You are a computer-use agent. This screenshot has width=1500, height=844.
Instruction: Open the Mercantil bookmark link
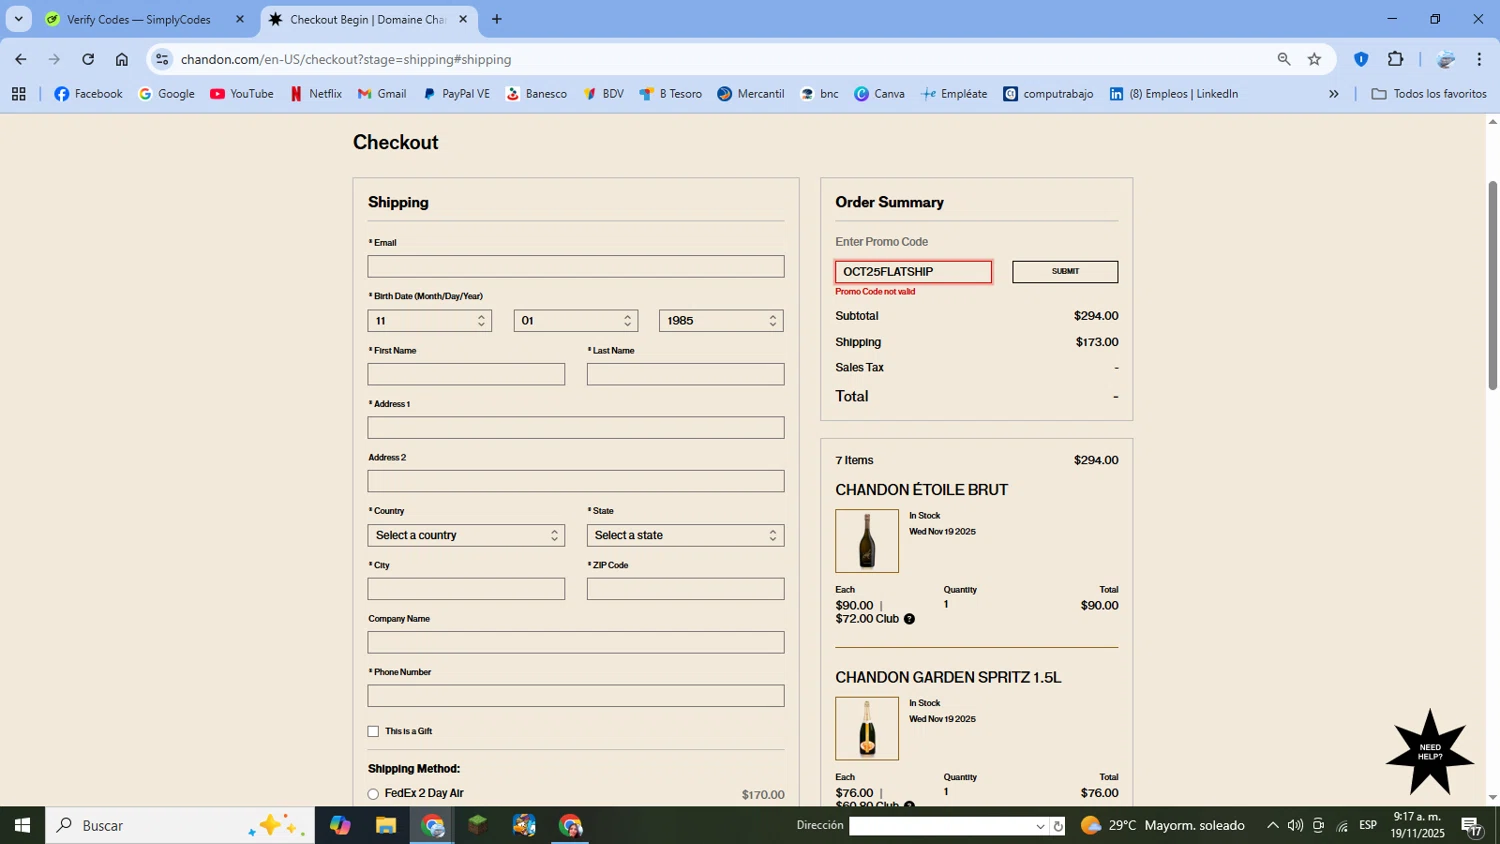(x=750, y=94)
